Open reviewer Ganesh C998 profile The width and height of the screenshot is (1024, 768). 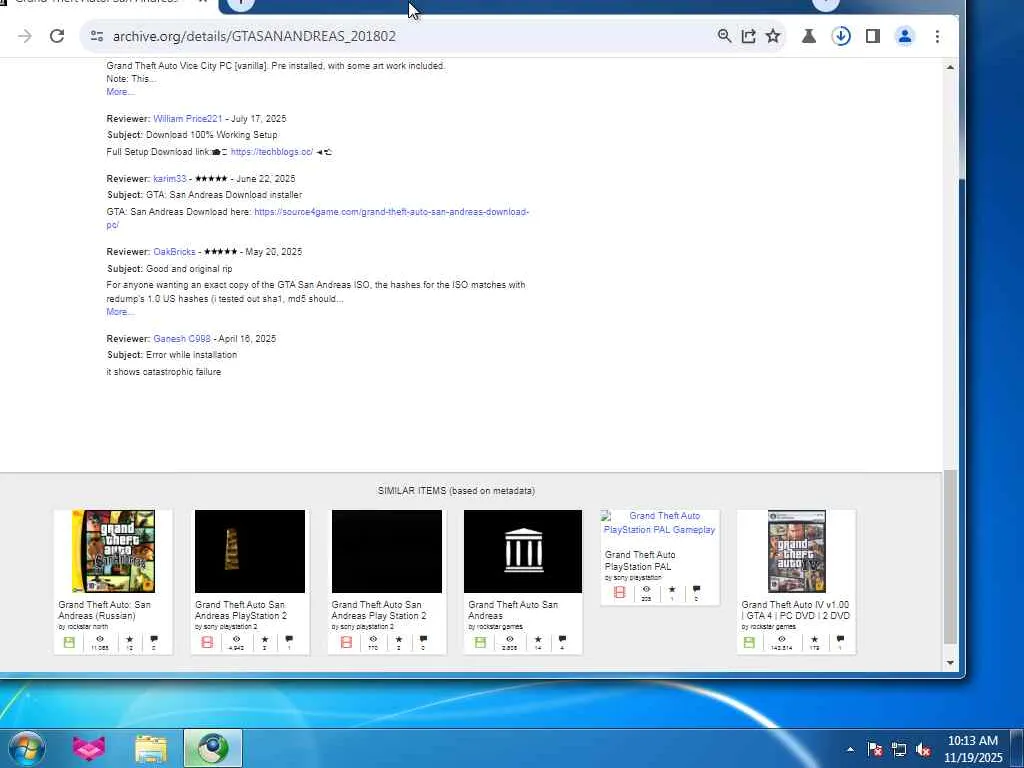[182, 339]
